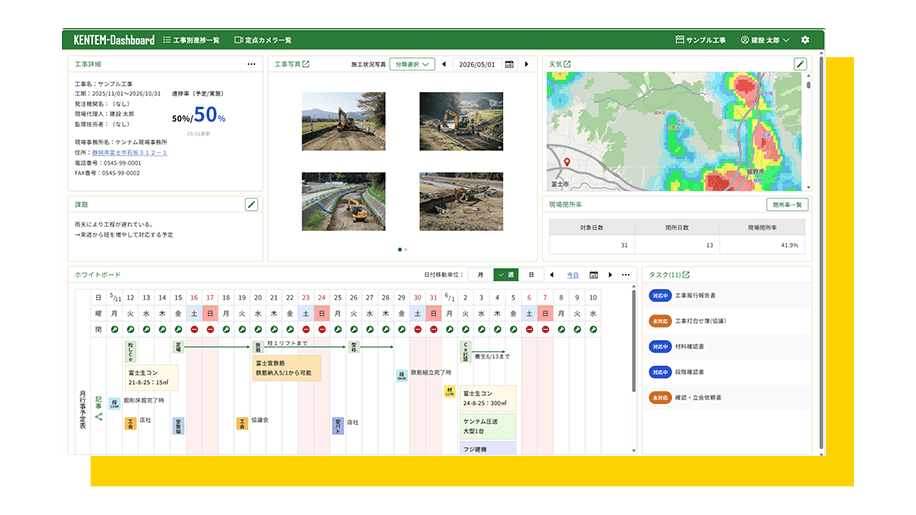Expand the 建設 太郎 user menu

coord(765,40)
